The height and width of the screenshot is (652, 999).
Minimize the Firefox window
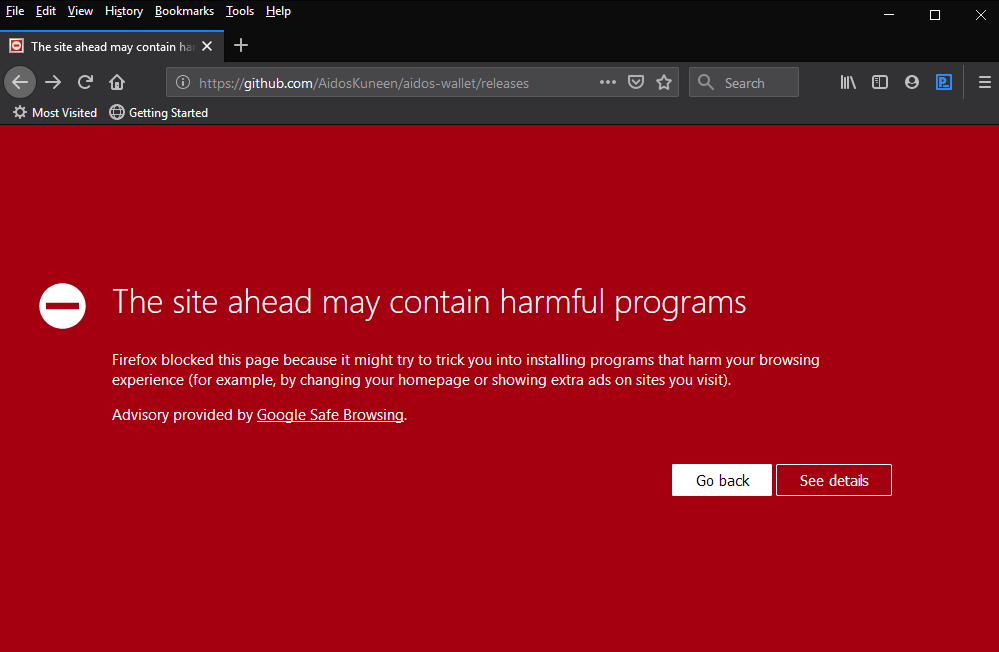[x=889, y=14]
